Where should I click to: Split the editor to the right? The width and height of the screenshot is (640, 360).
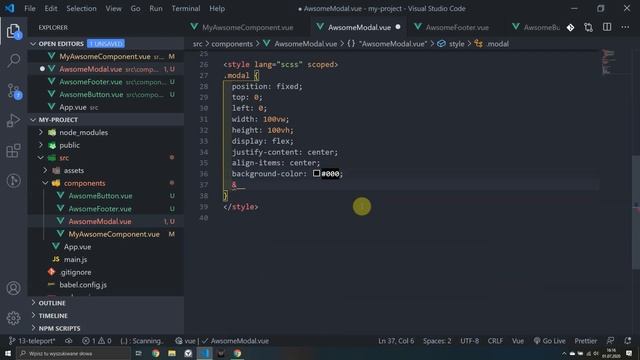point(607,27)
